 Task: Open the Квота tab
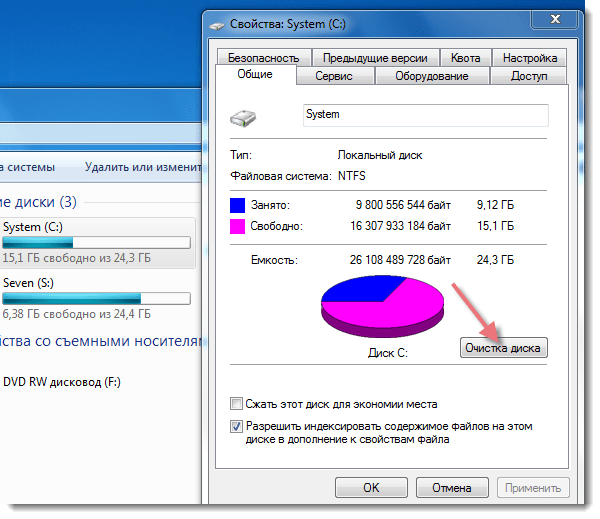point(465,58)
